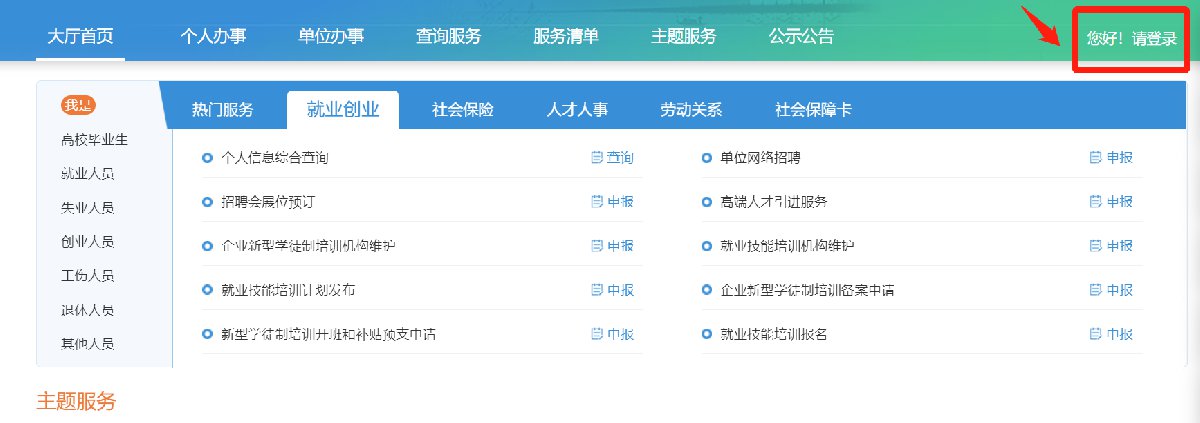This screenshot has width=1200, height=423.
Task: Open the 企业新型学徒制培训机构维护 service entry
Action: [x=308, y=246]
